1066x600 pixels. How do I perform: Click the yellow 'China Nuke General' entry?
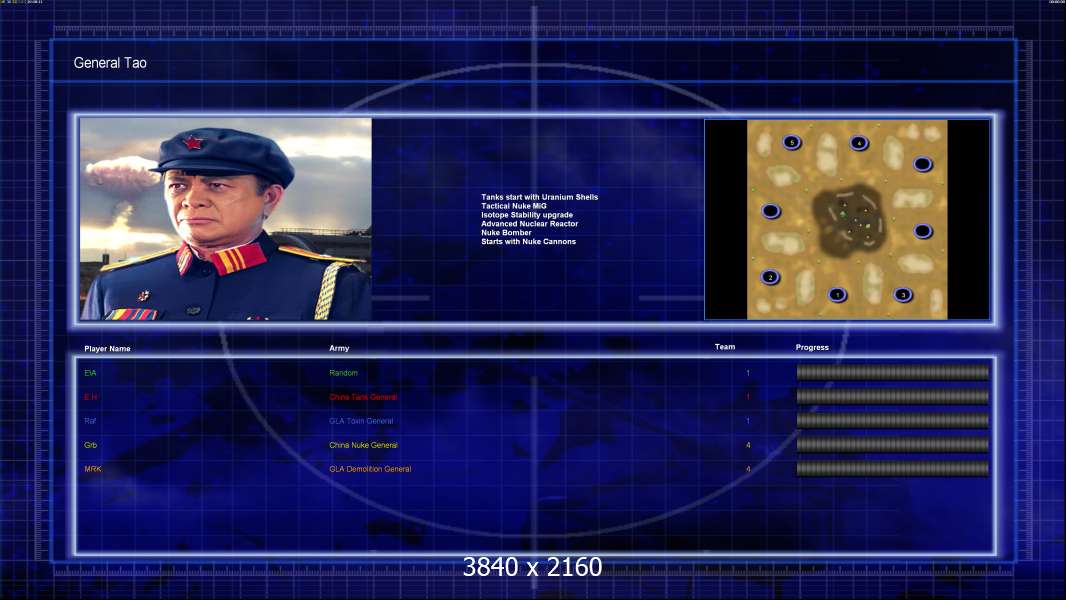(x=363, y=445)
